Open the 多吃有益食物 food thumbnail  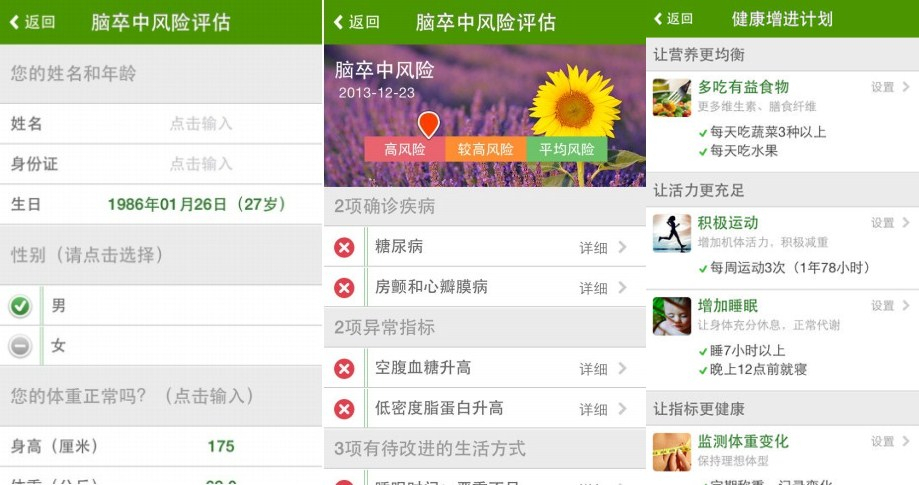pyautogui.click(x=672, y=97)
